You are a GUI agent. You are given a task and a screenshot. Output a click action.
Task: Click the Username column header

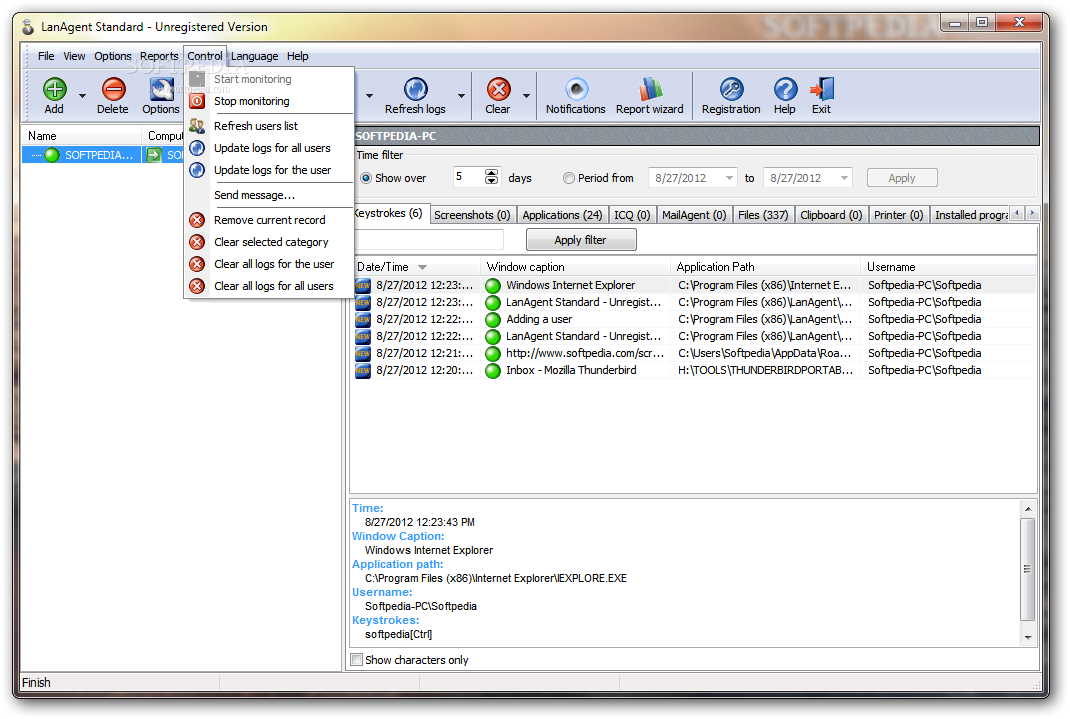point(949,267)
